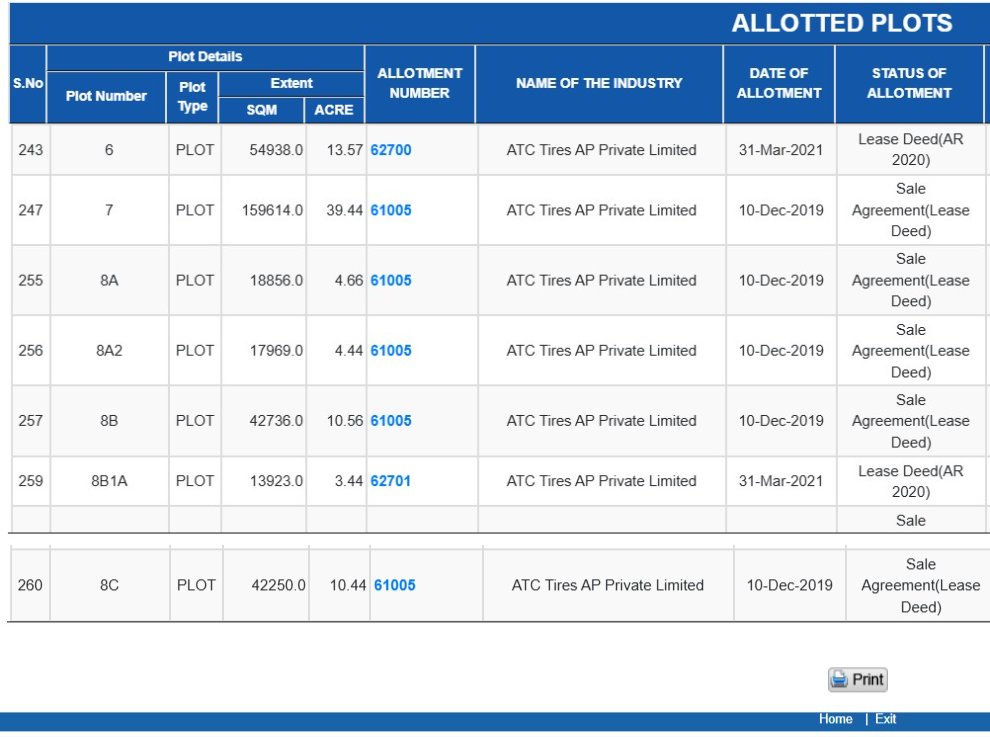Open allotment number 62701 link
Viewport: 990px width, 737px height.
pos(390,481)
